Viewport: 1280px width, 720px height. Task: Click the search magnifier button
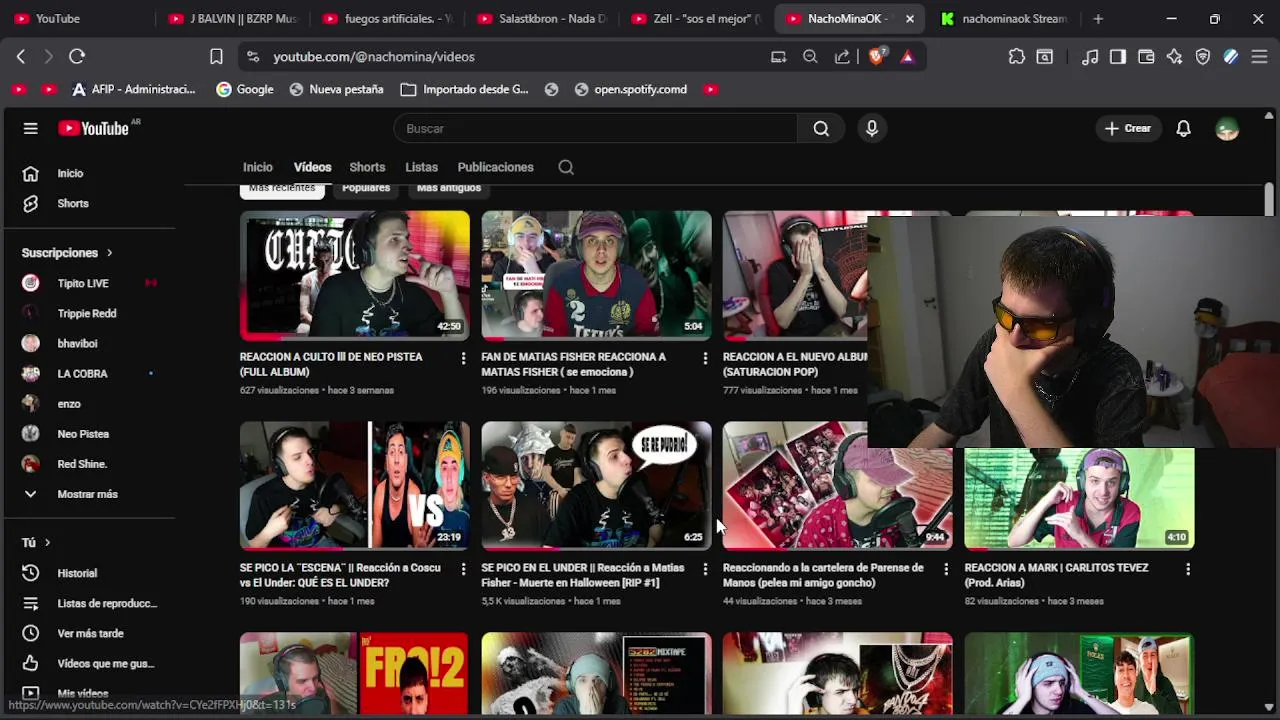[821, 128]
